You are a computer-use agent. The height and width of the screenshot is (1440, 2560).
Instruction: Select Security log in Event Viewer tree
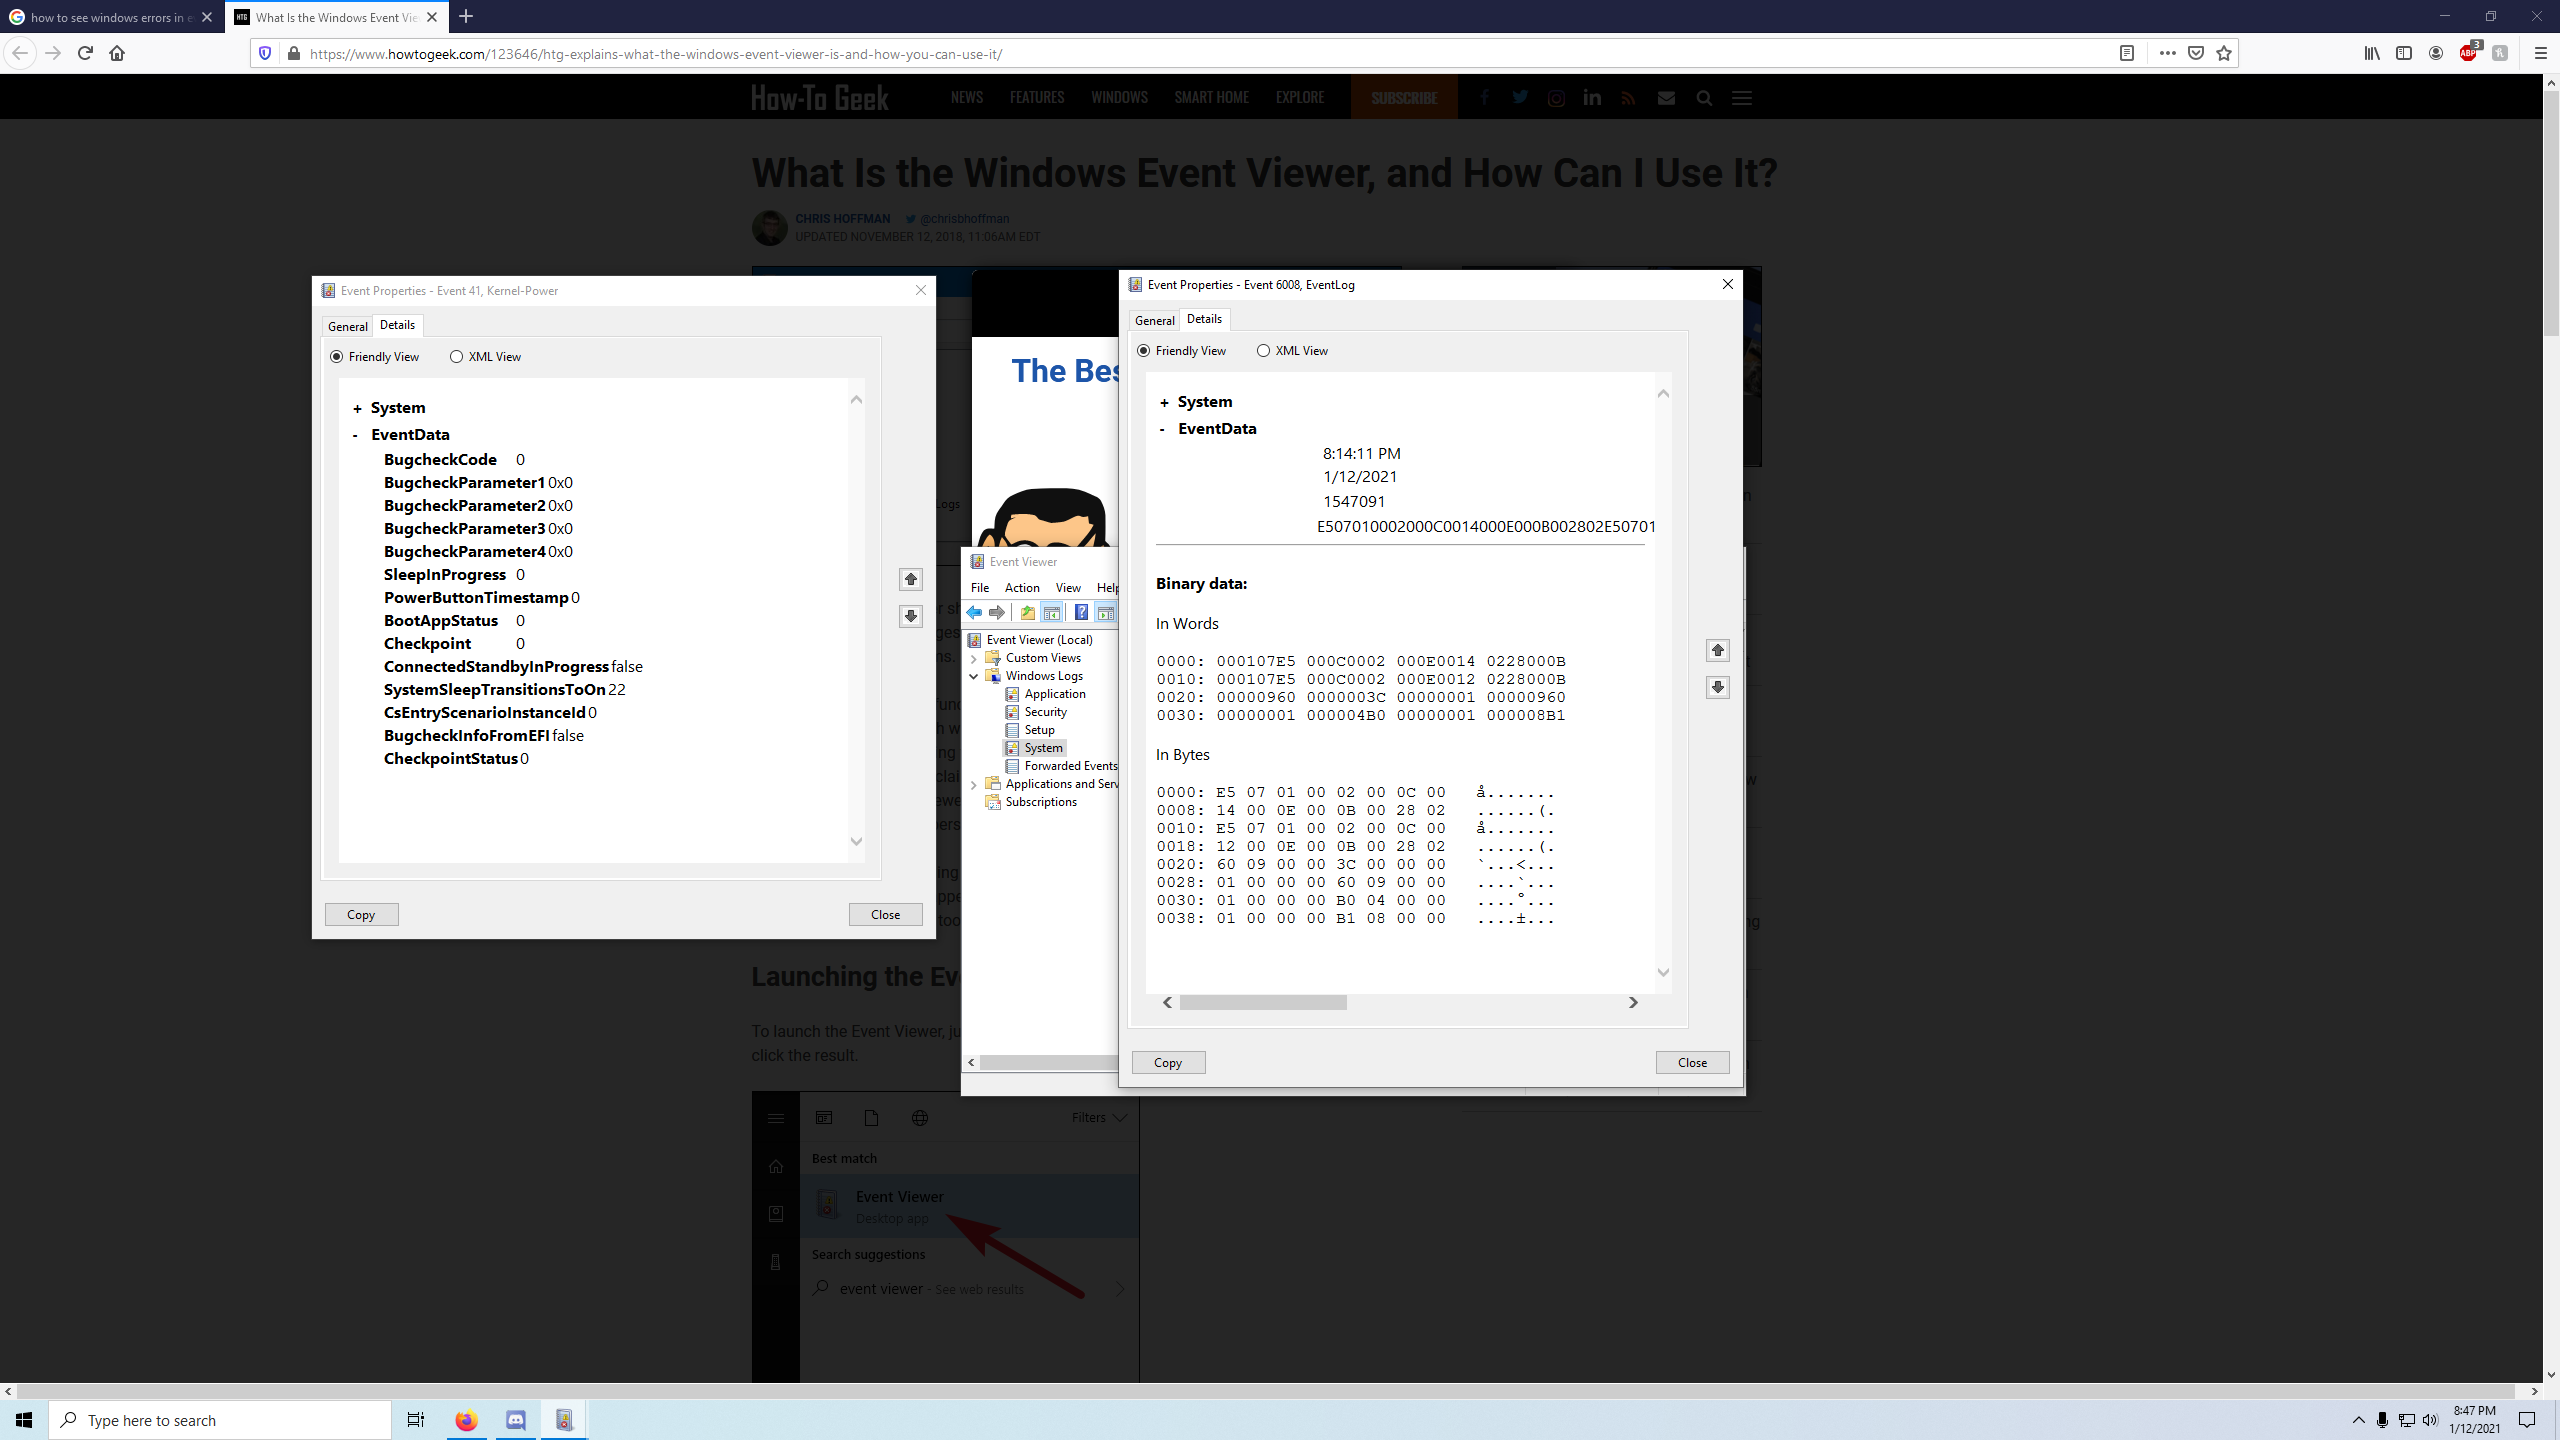point(1045,713)
